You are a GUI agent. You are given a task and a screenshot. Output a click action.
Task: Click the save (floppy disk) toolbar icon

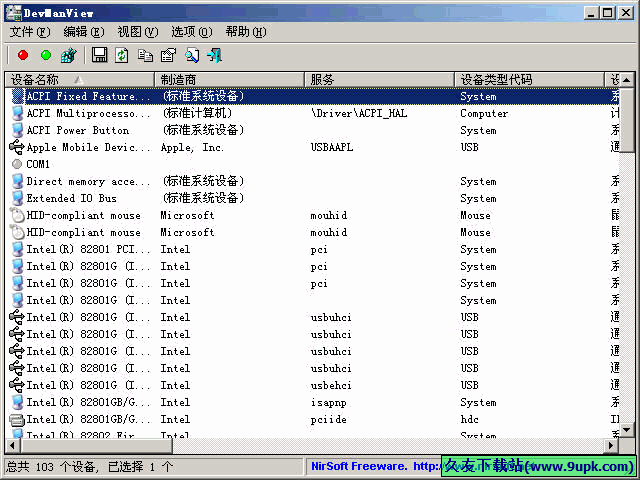(99, 55)
